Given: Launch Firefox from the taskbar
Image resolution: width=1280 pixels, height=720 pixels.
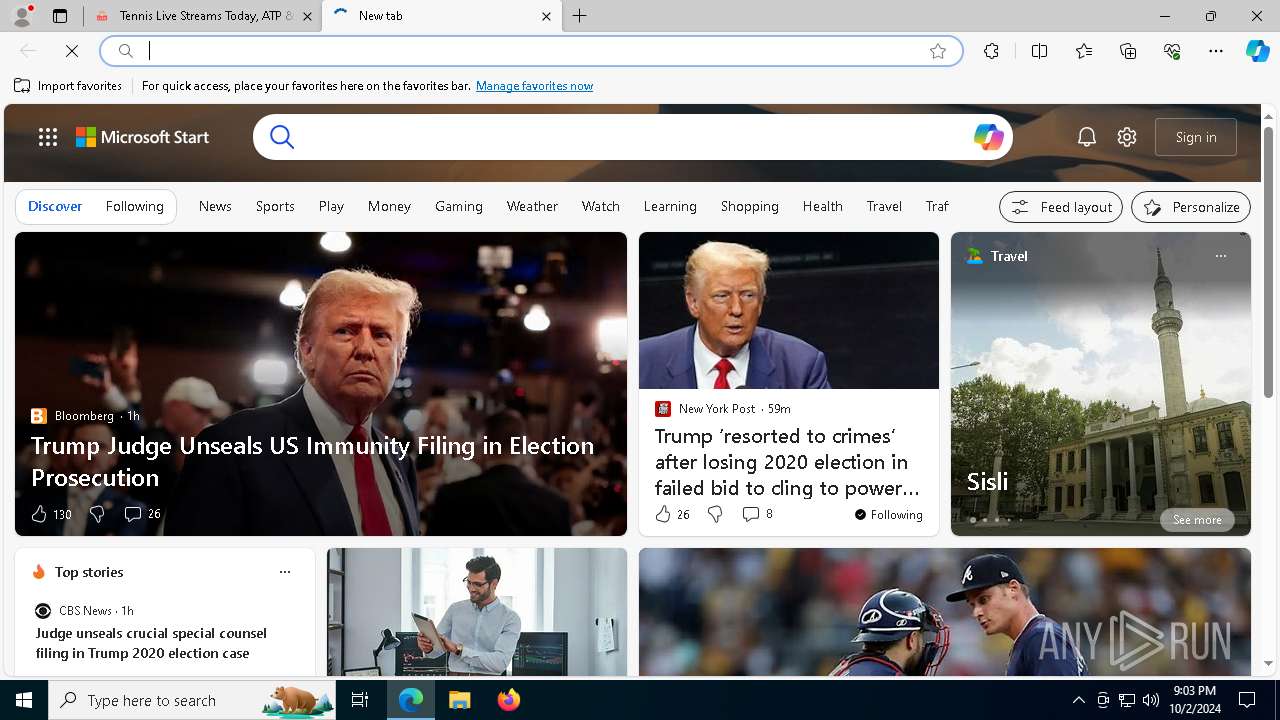Looking at the screenshot, I should pyautogui.click(x=509, y=700).
